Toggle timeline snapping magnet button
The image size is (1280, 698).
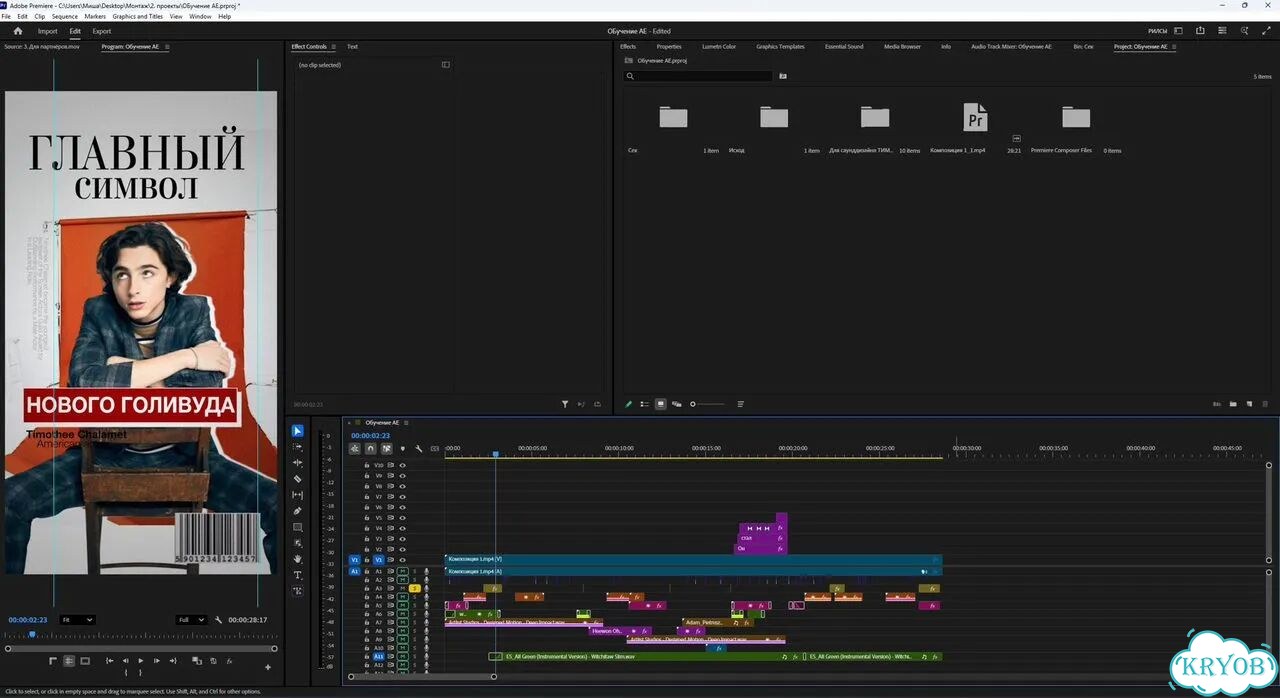point(370,449)
